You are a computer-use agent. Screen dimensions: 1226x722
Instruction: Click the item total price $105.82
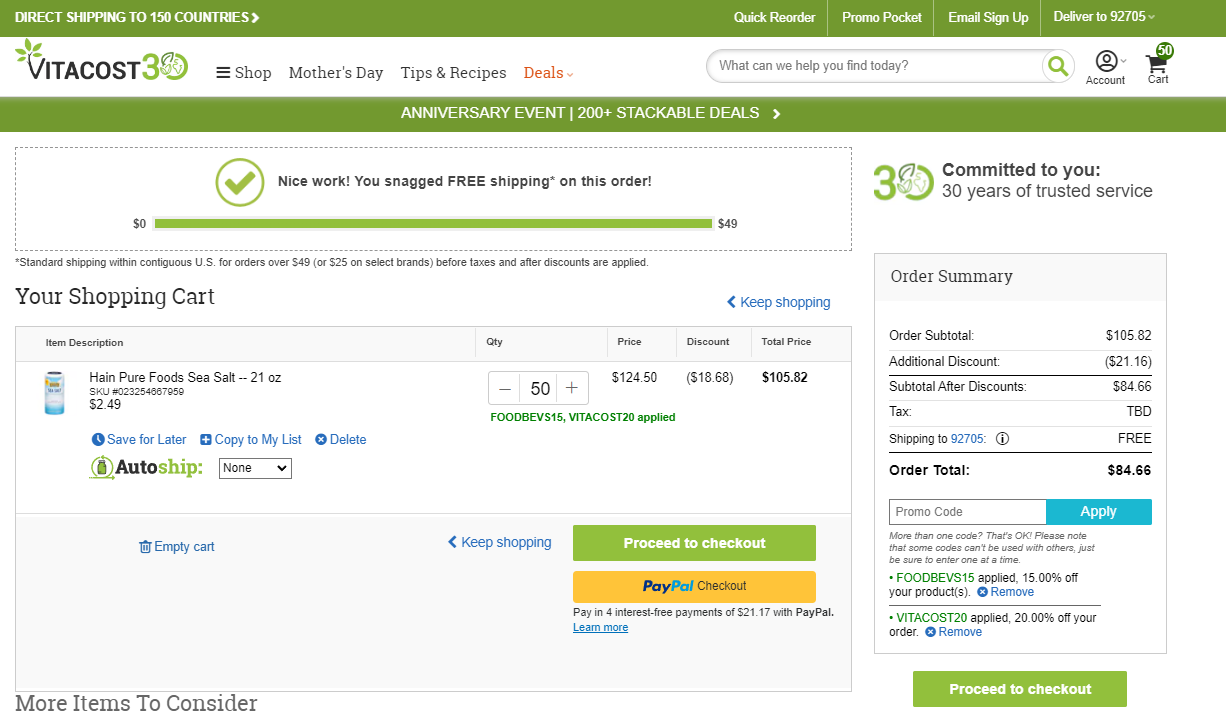(784, 378)
